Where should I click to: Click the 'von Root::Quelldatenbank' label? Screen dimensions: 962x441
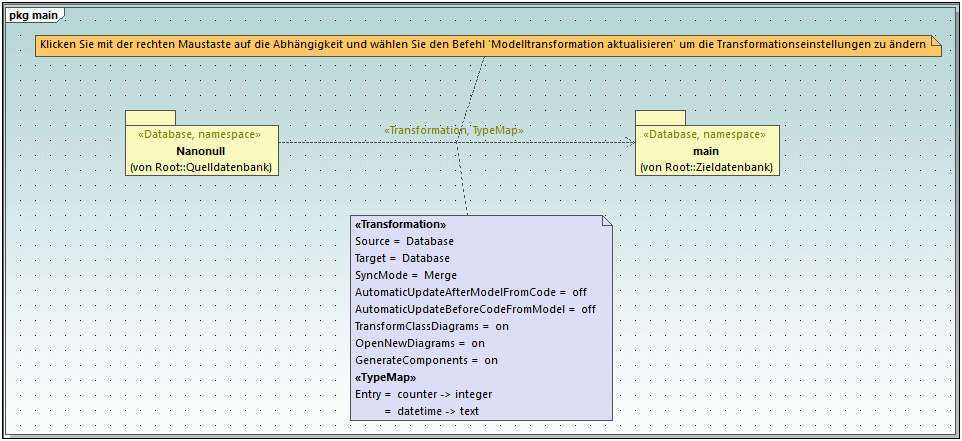click(200, 167)
